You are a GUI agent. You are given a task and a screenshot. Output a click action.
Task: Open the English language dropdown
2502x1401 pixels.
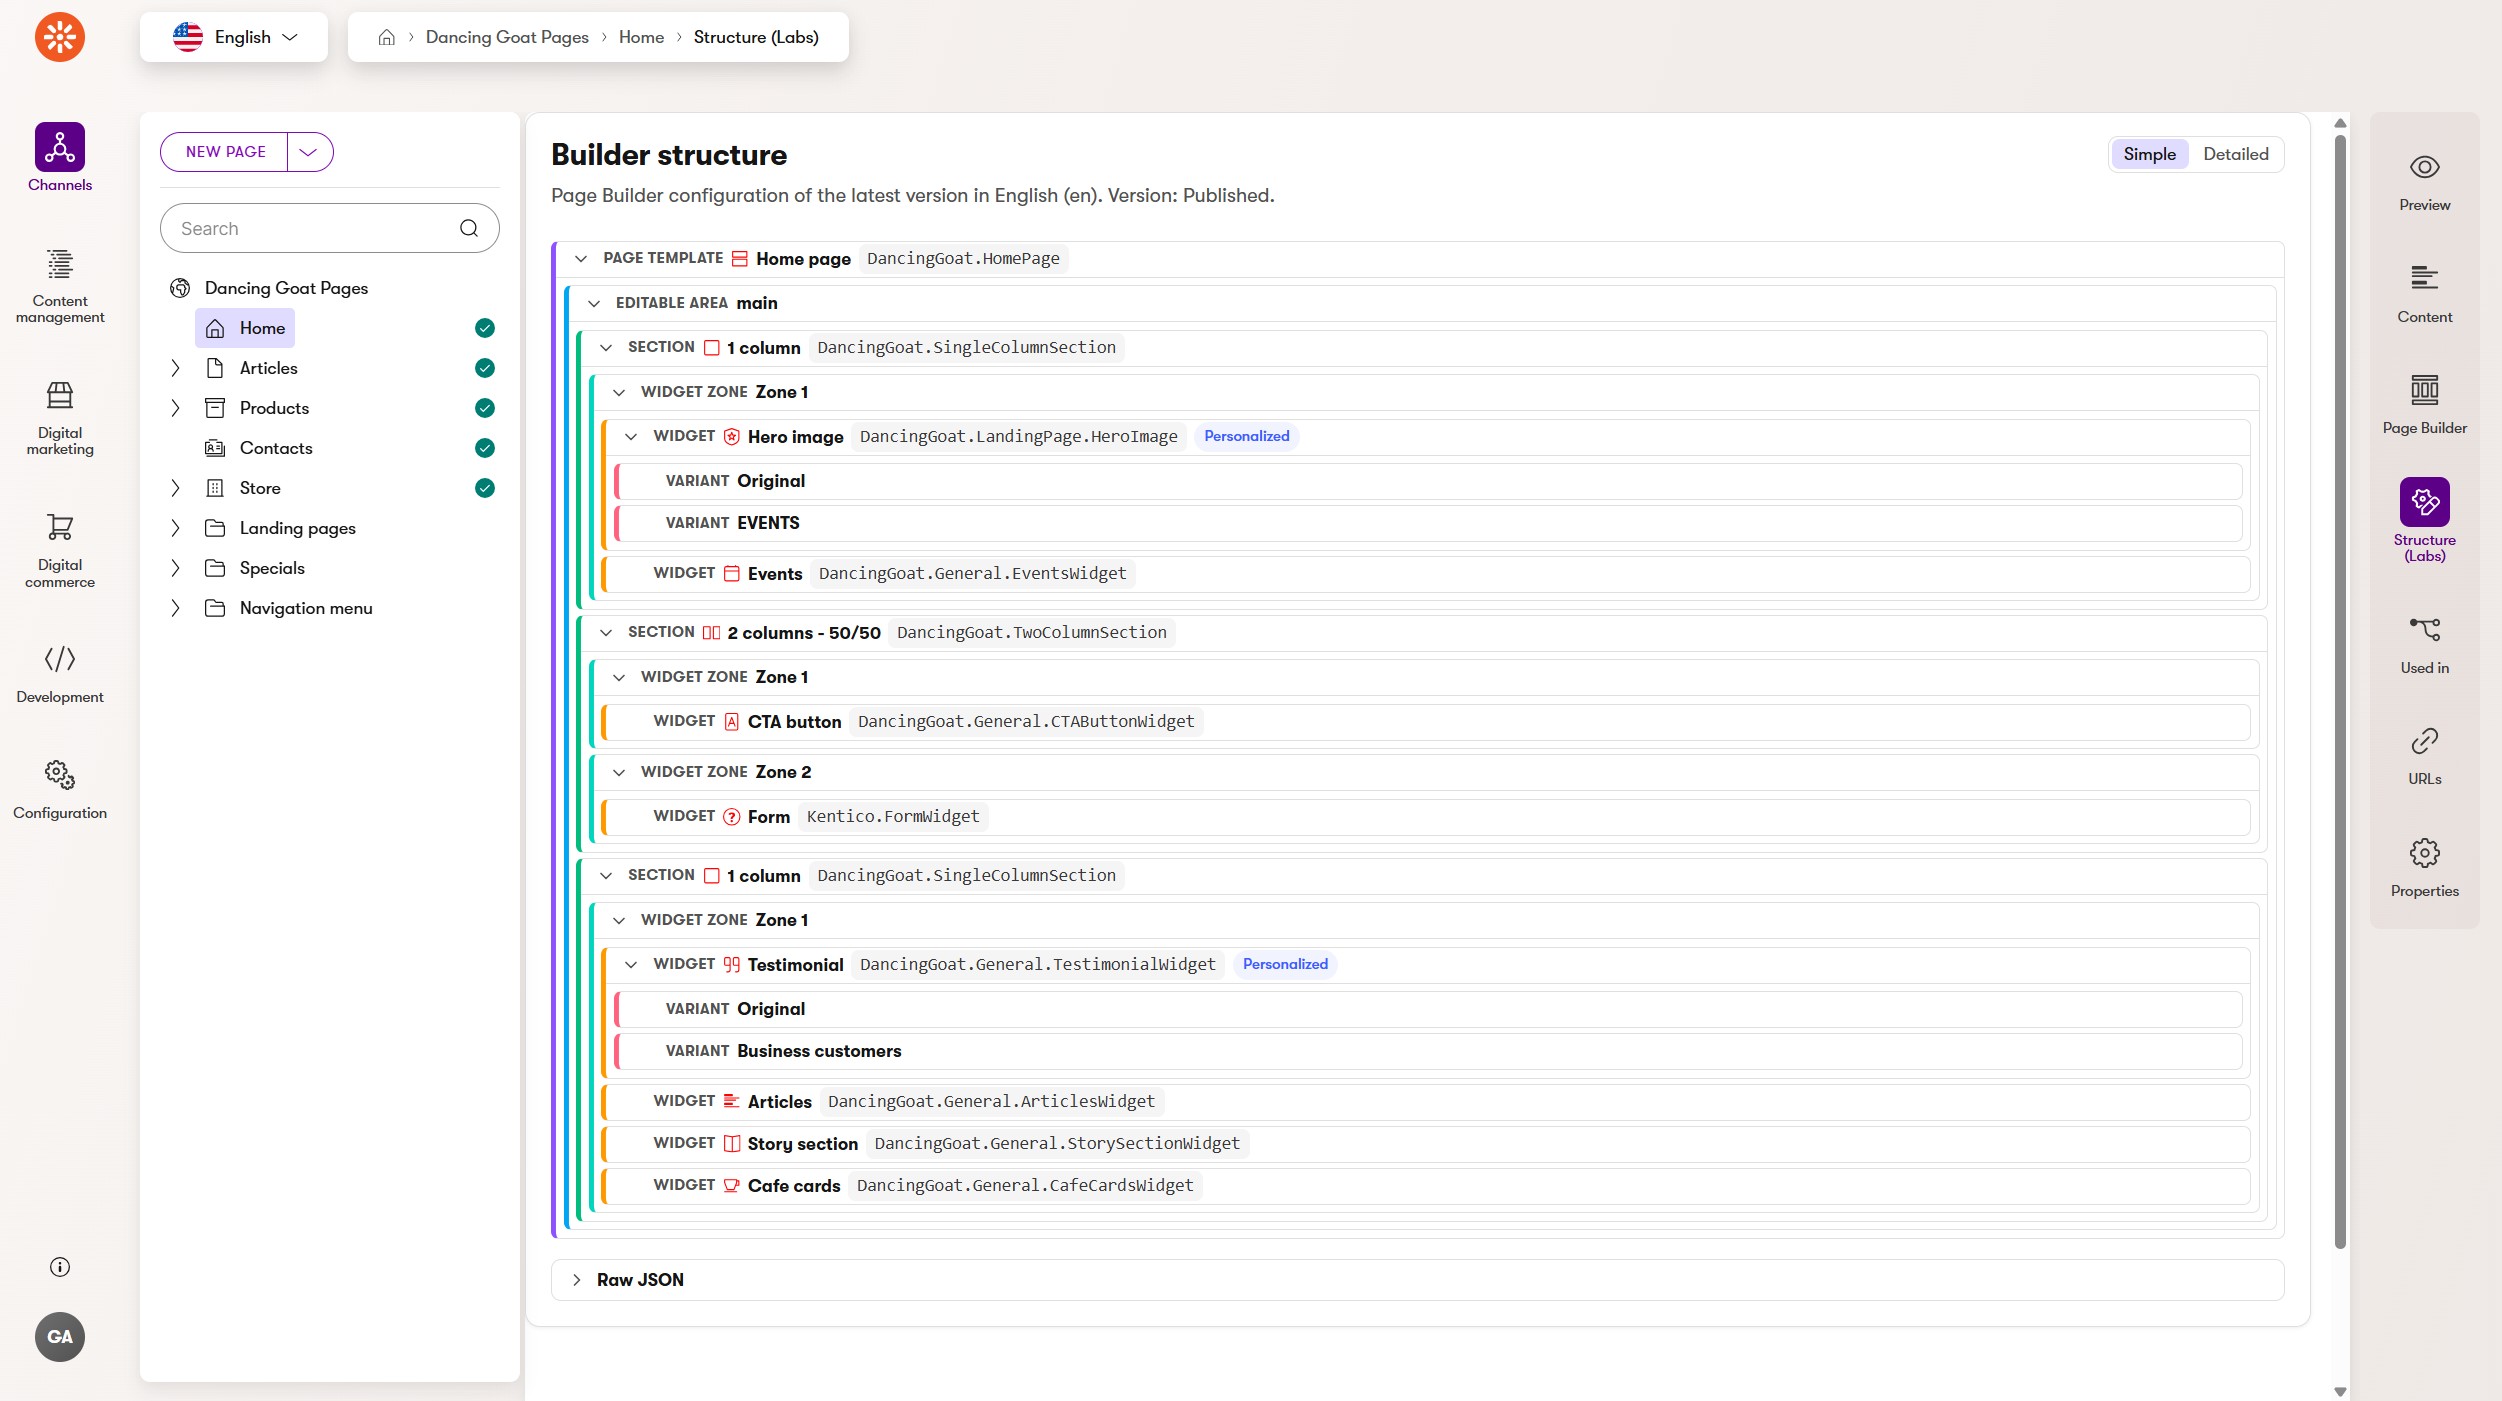click(x=234, y=37)
